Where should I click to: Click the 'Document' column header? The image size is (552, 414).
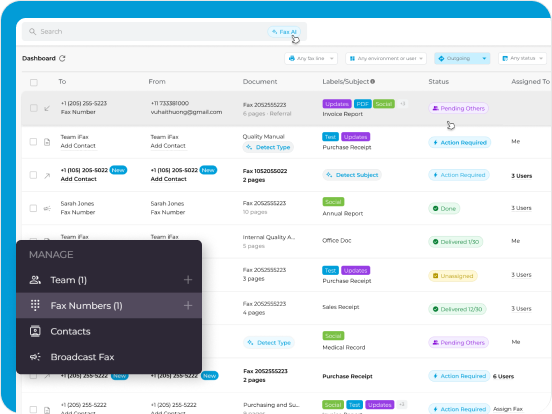(260, 82)
